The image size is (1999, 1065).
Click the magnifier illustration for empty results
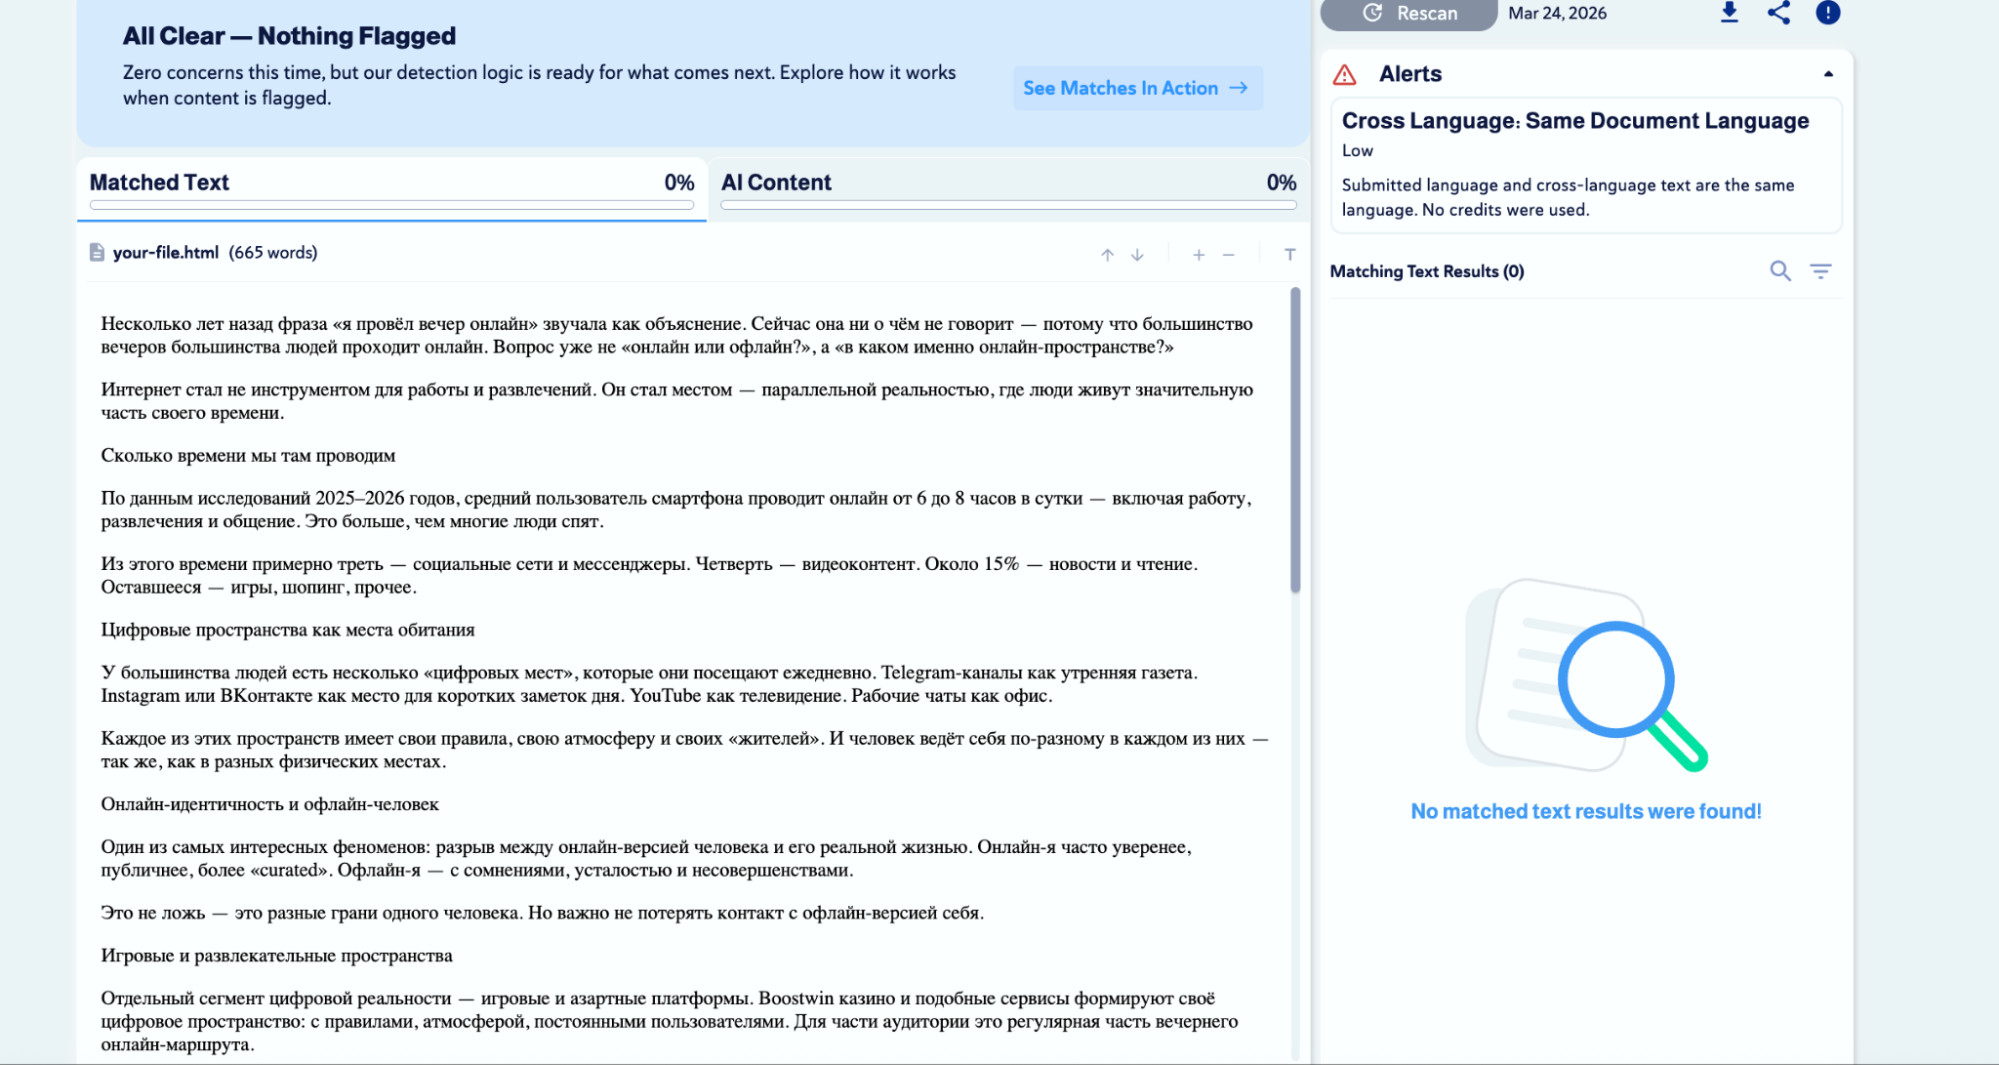click(x=1586, y=676)
